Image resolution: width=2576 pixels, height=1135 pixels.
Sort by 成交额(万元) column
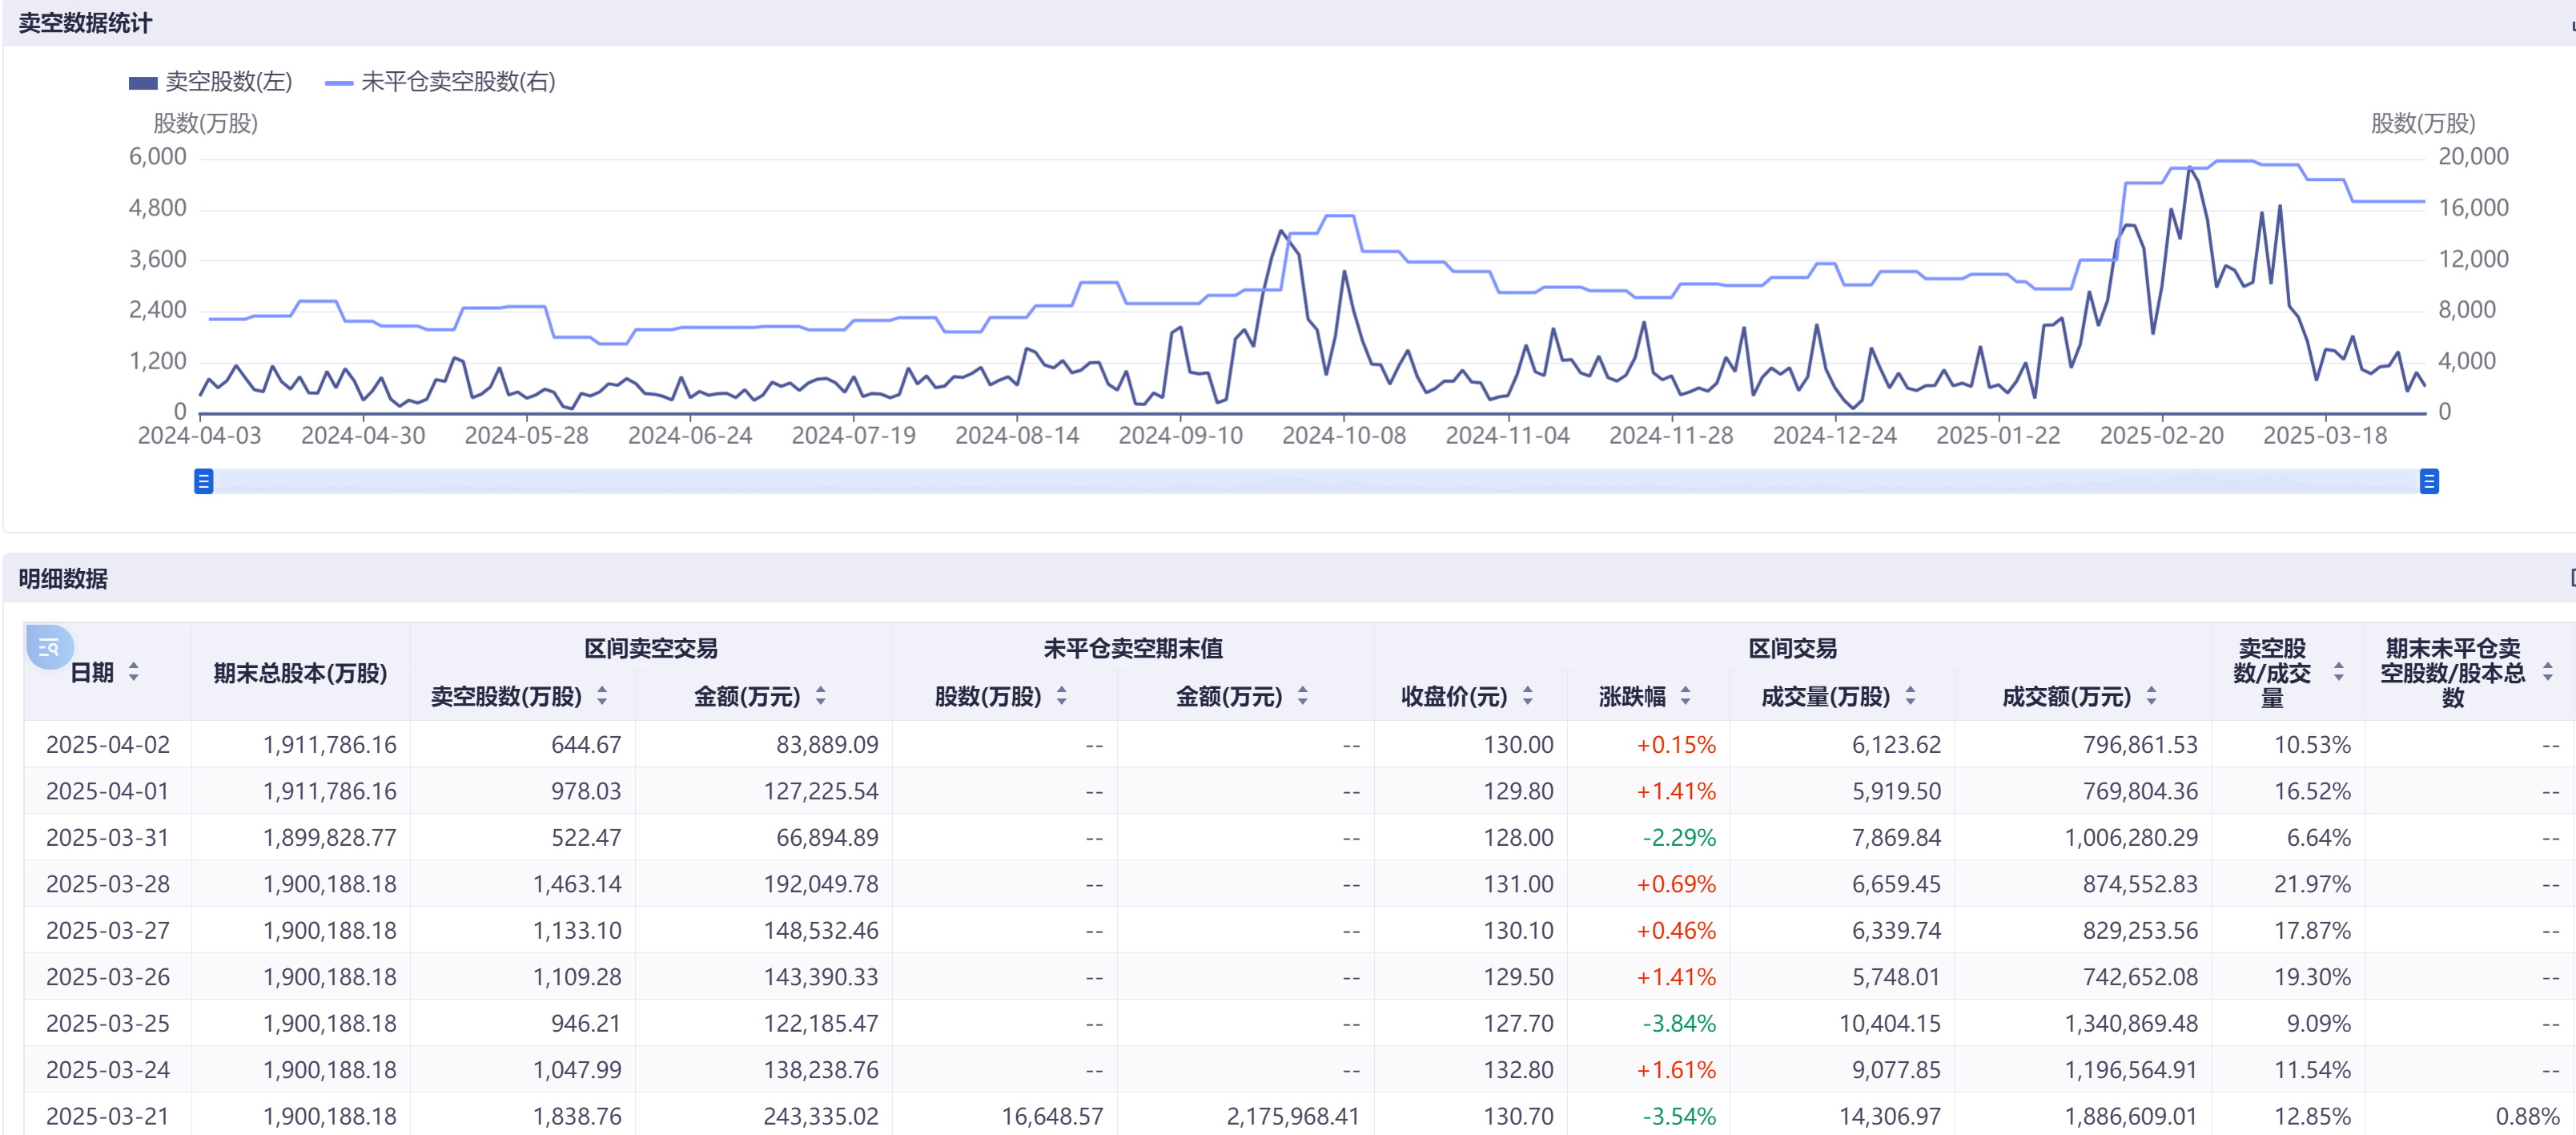point(2151,696)
